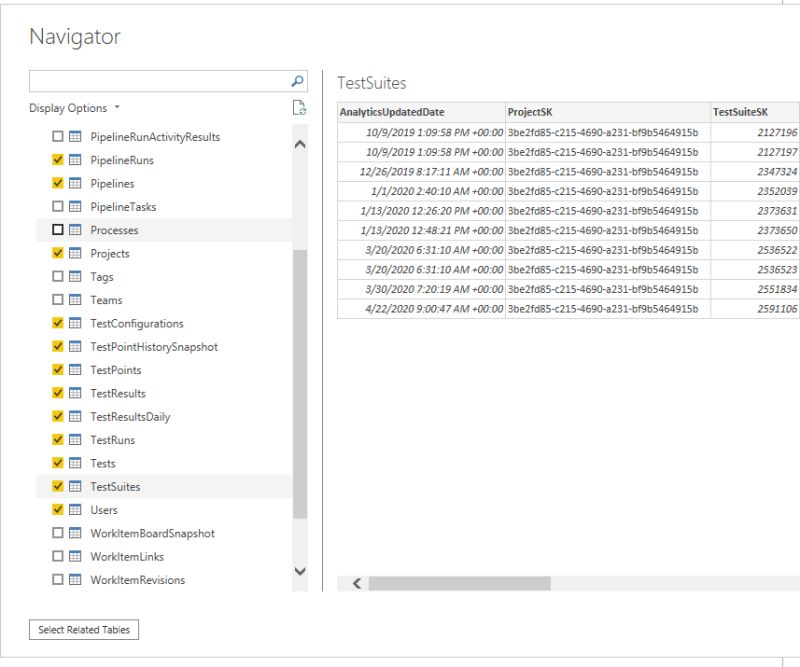Viewport: 800px width, 667px height.
Task: Click the refresh document icon
Action: (x=299, y=108)
